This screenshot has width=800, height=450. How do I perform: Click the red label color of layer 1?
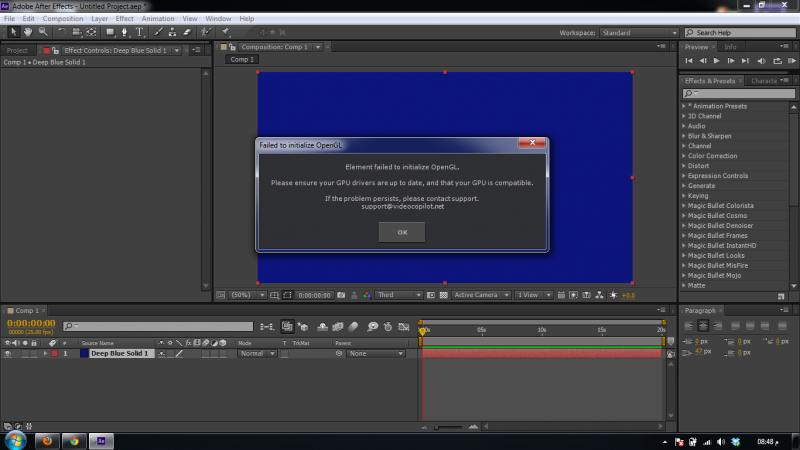55,354
